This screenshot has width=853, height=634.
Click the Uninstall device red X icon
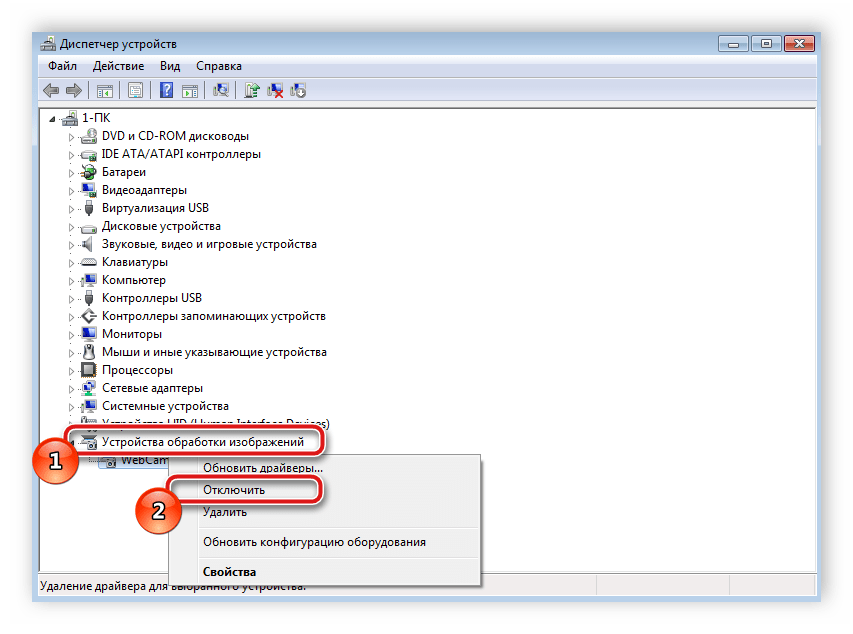coord(275,90)
